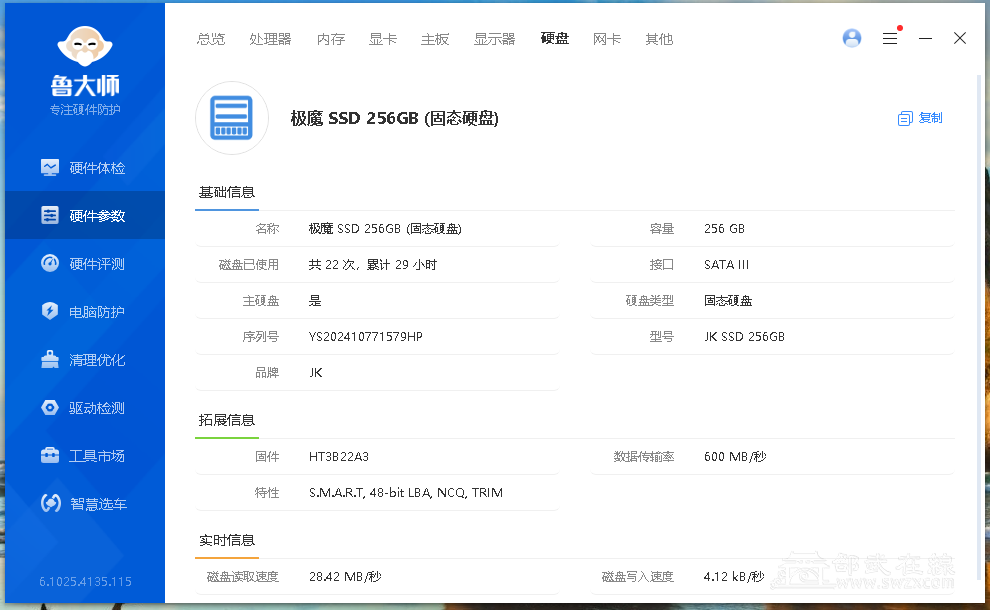Open the user account avatar
The height and width of the screenshot is (610, 990).
coord(852,39)
